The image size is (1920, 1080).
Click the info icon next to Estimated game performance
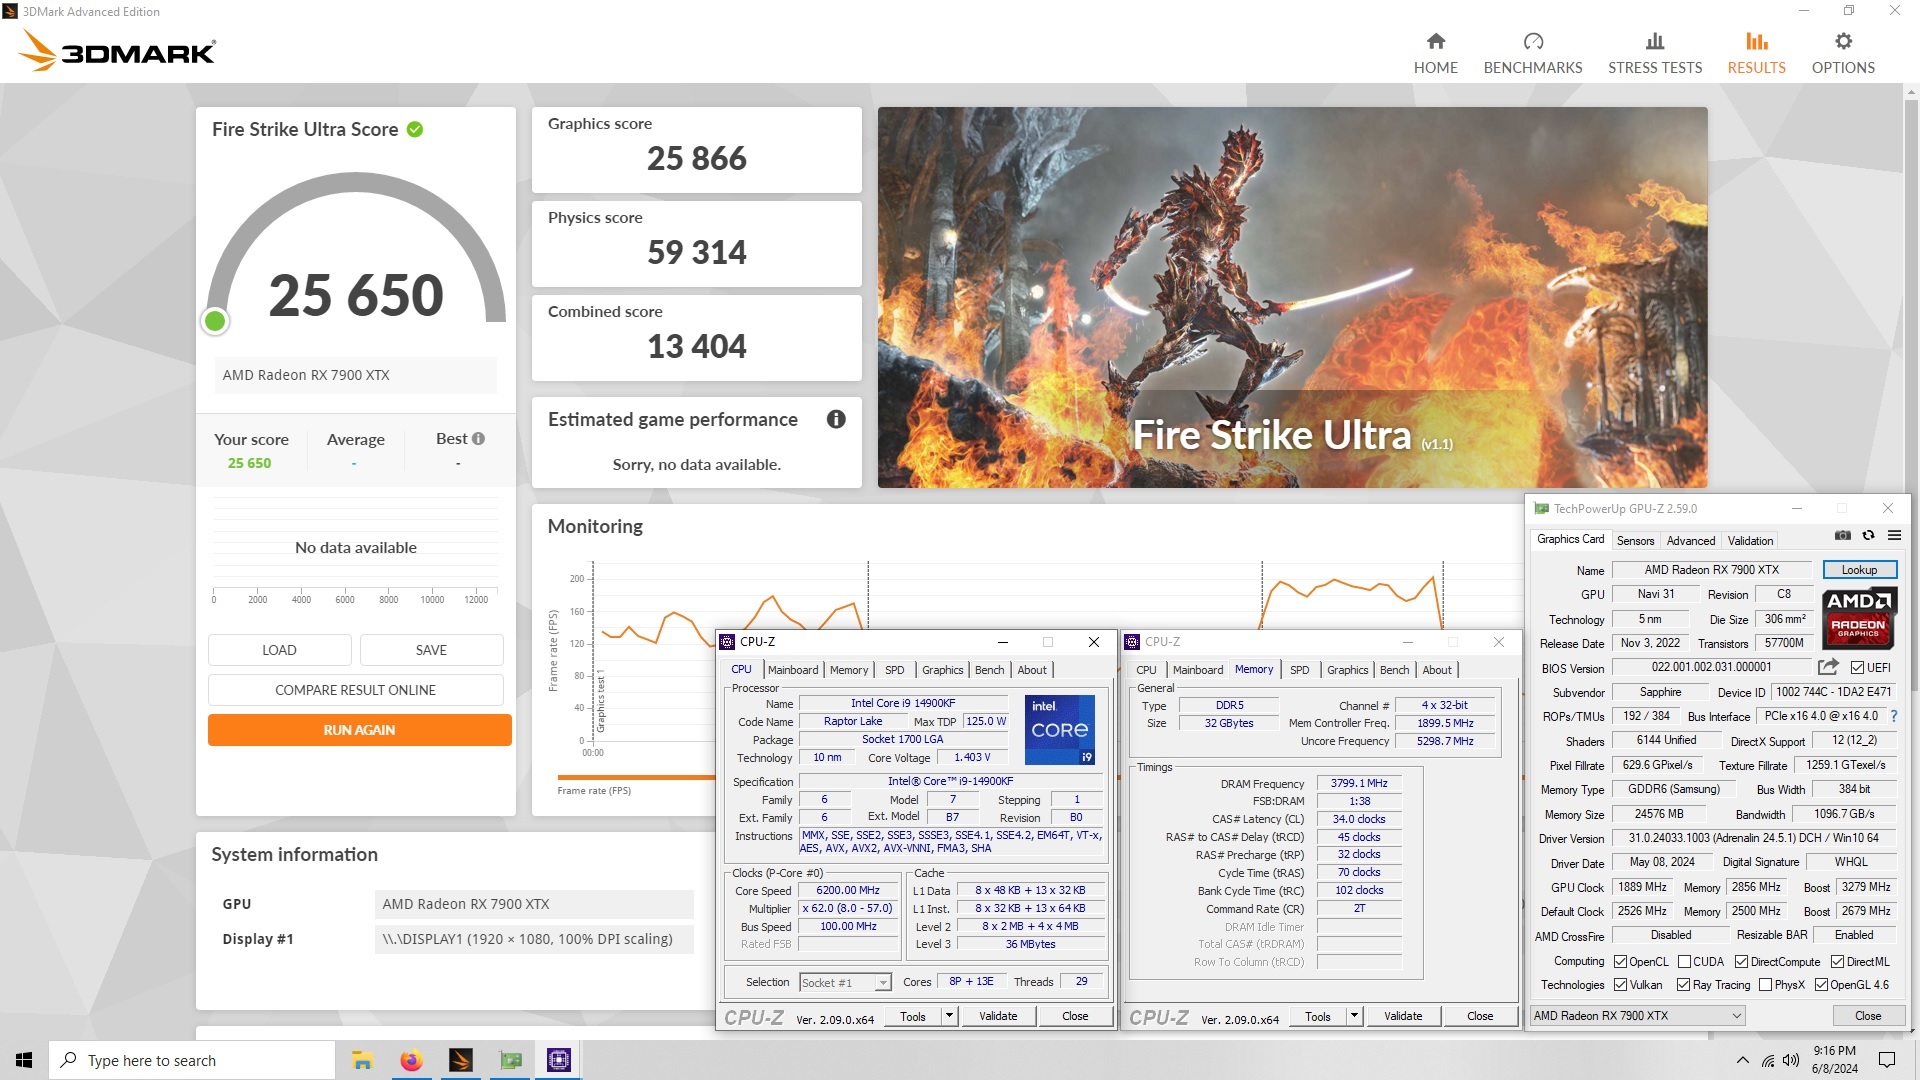coord(836,419)
